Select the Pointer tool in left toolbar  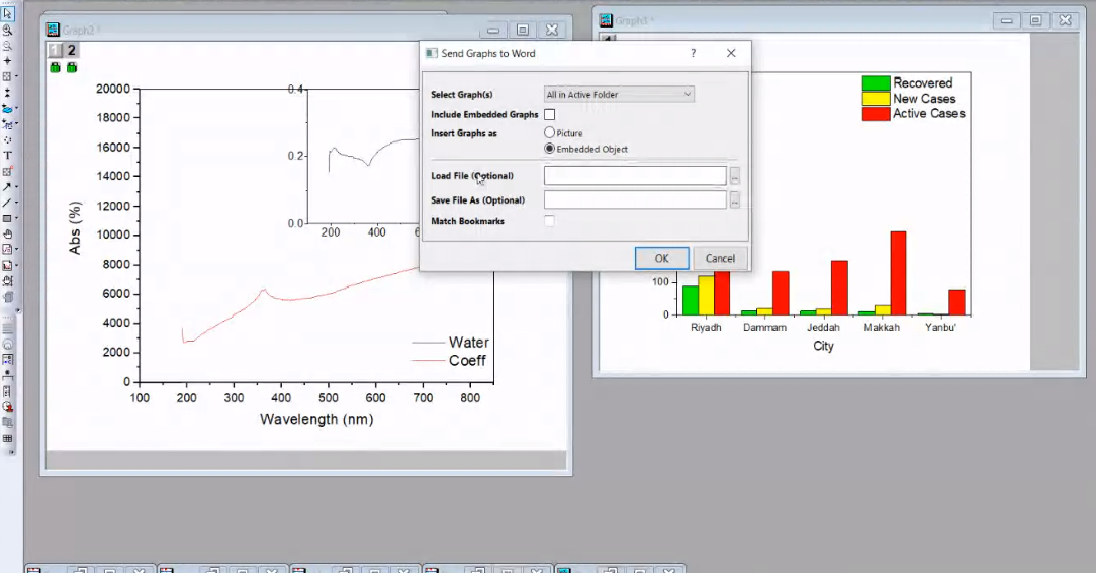click(x=7, y=13)
